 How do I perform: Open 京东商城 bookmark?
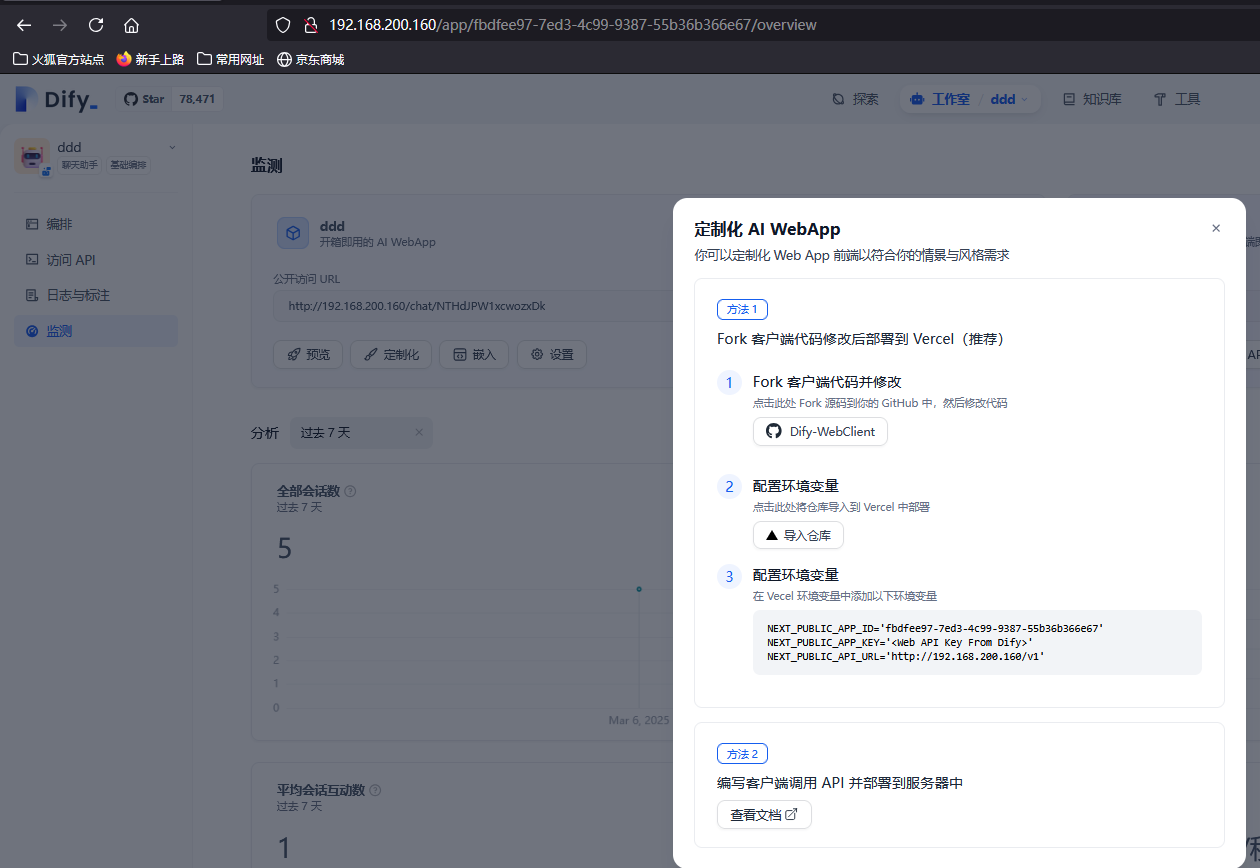[310, 59]
